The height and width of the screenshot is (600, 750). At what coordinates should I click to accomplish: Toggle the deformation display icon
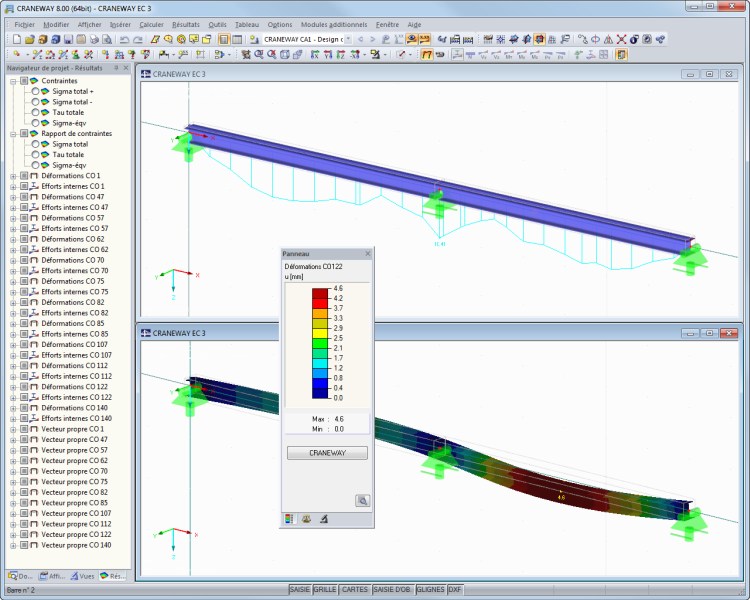coord(427,55)
